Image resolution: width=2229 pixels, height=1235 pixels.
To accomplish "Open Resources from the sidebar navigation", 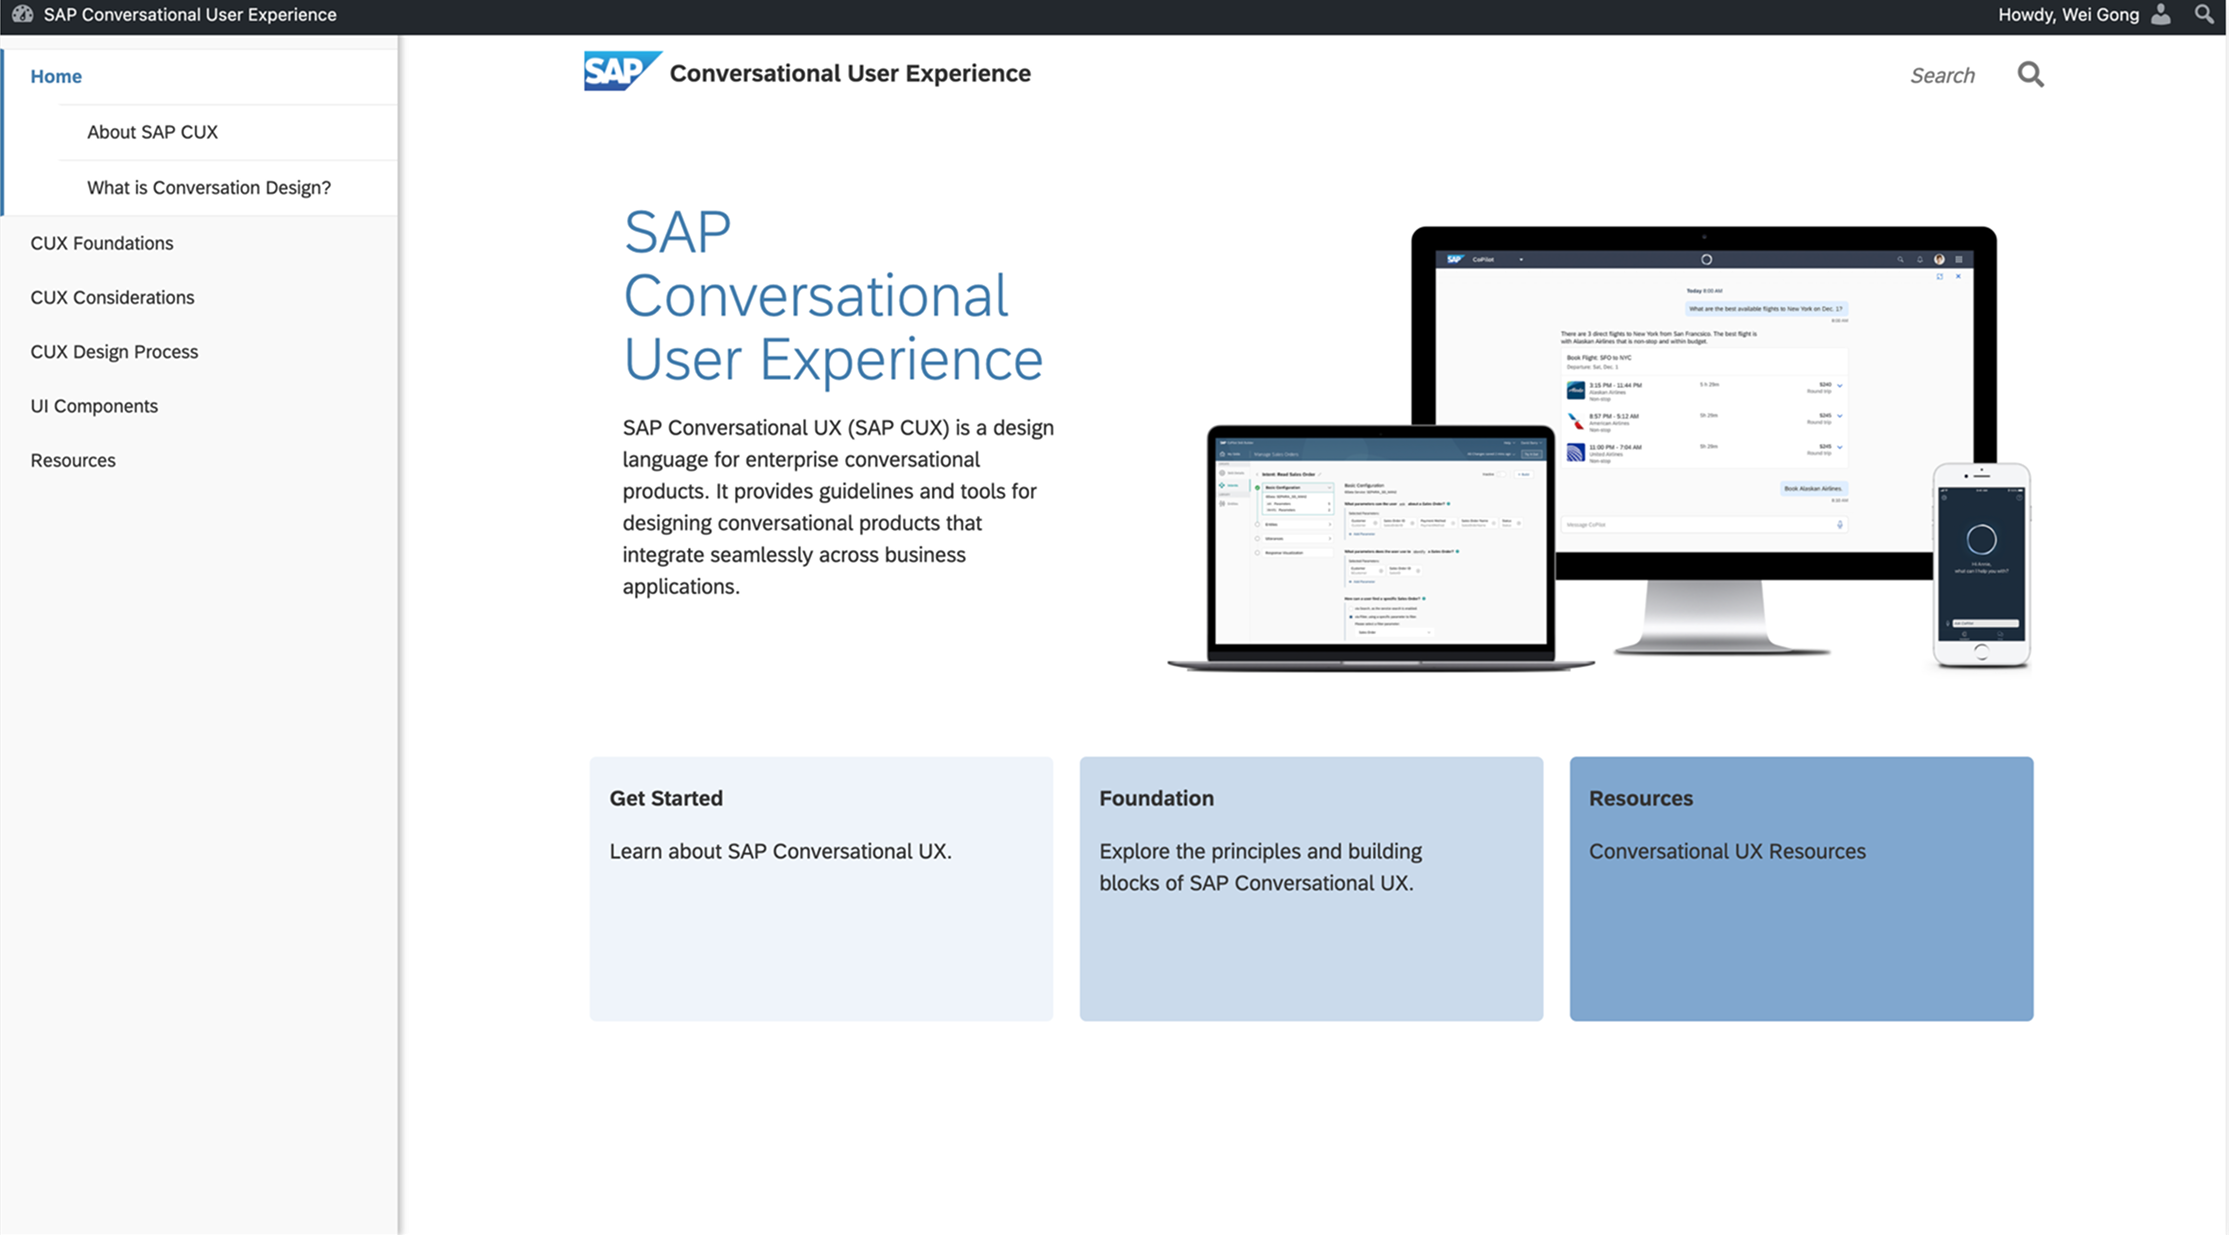I will click(x=72, y=459).
